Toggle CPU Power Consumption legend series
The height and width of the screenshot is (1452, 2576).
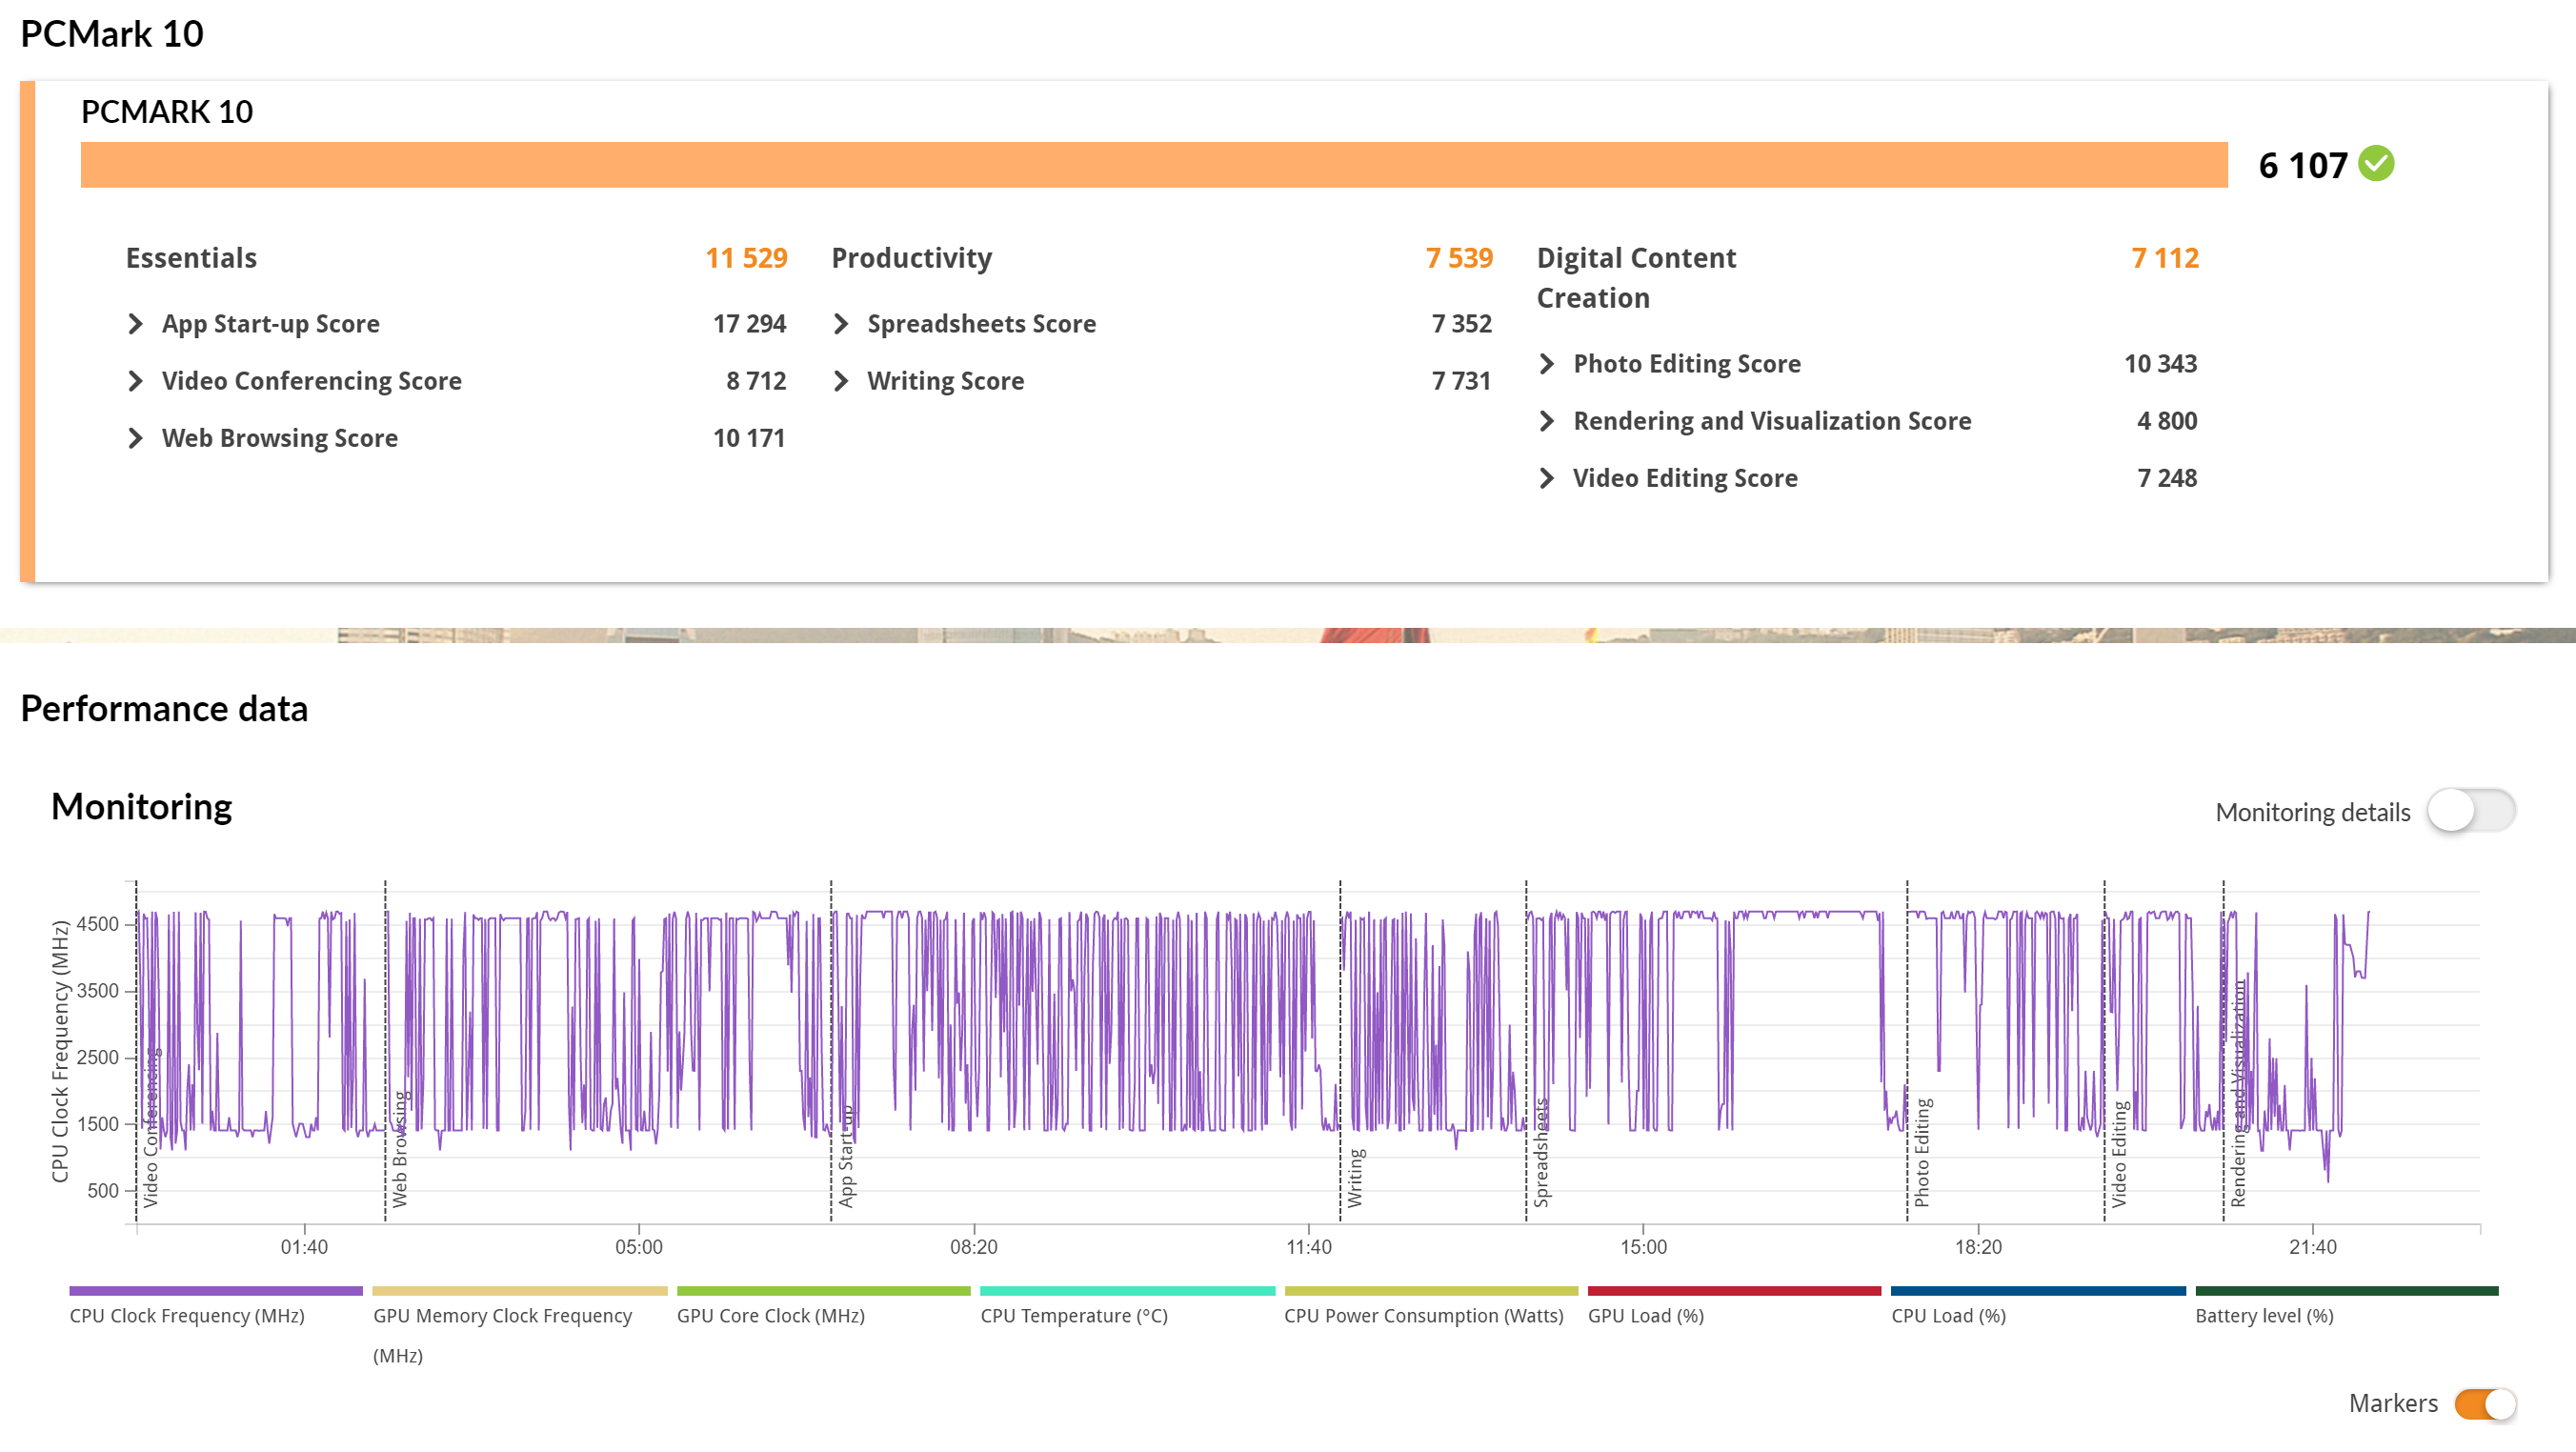coord(1431,1306)
